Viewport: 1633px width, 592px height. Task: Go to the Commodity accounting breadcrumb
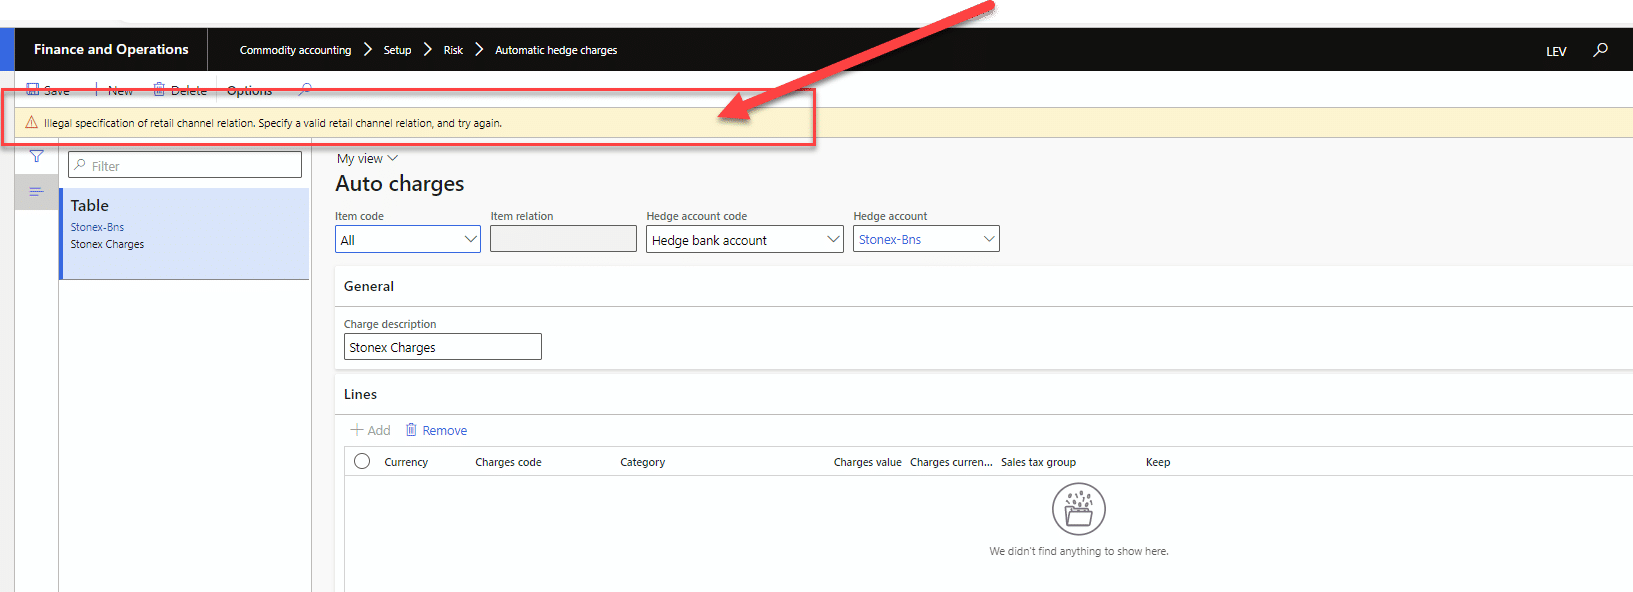click(x=295, y=50)
